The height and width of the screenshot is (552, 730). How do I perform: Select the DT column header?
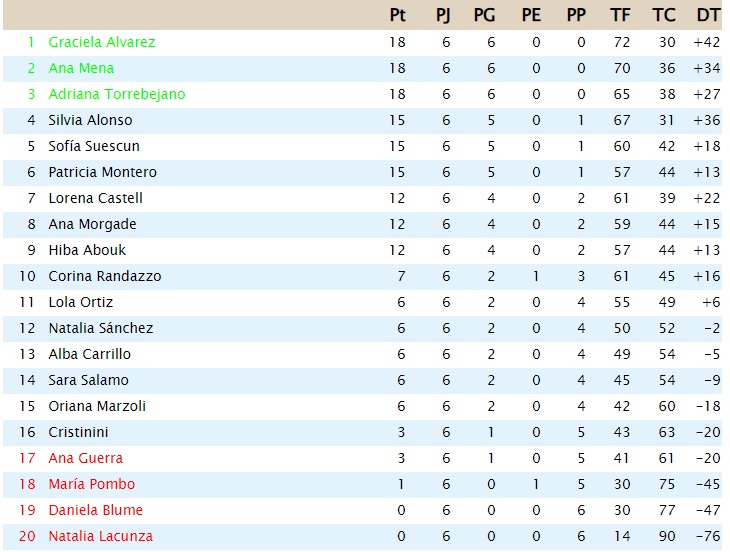pyautogui.click(x=708, y=15)
